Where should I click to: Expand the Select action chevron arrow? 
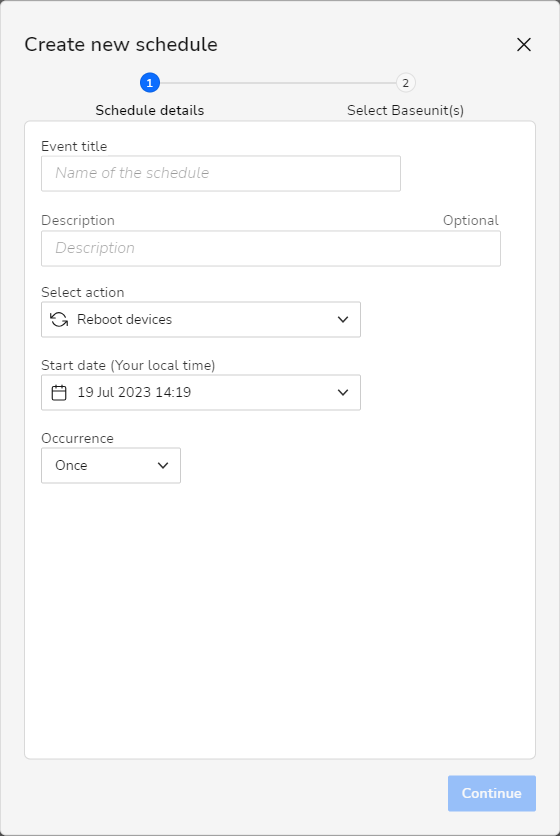(343, 319)
